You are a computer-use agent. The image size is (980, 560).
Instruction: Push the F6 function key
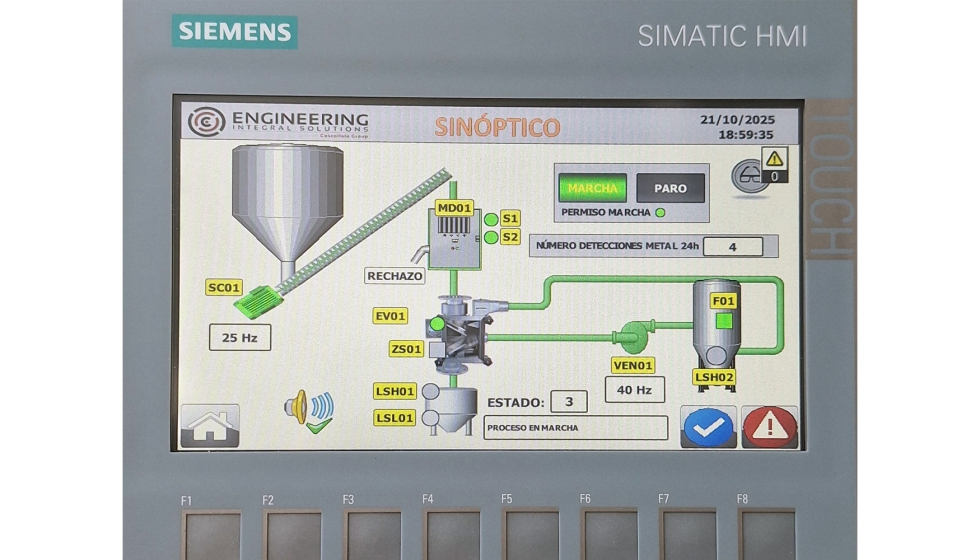point(610,534)
